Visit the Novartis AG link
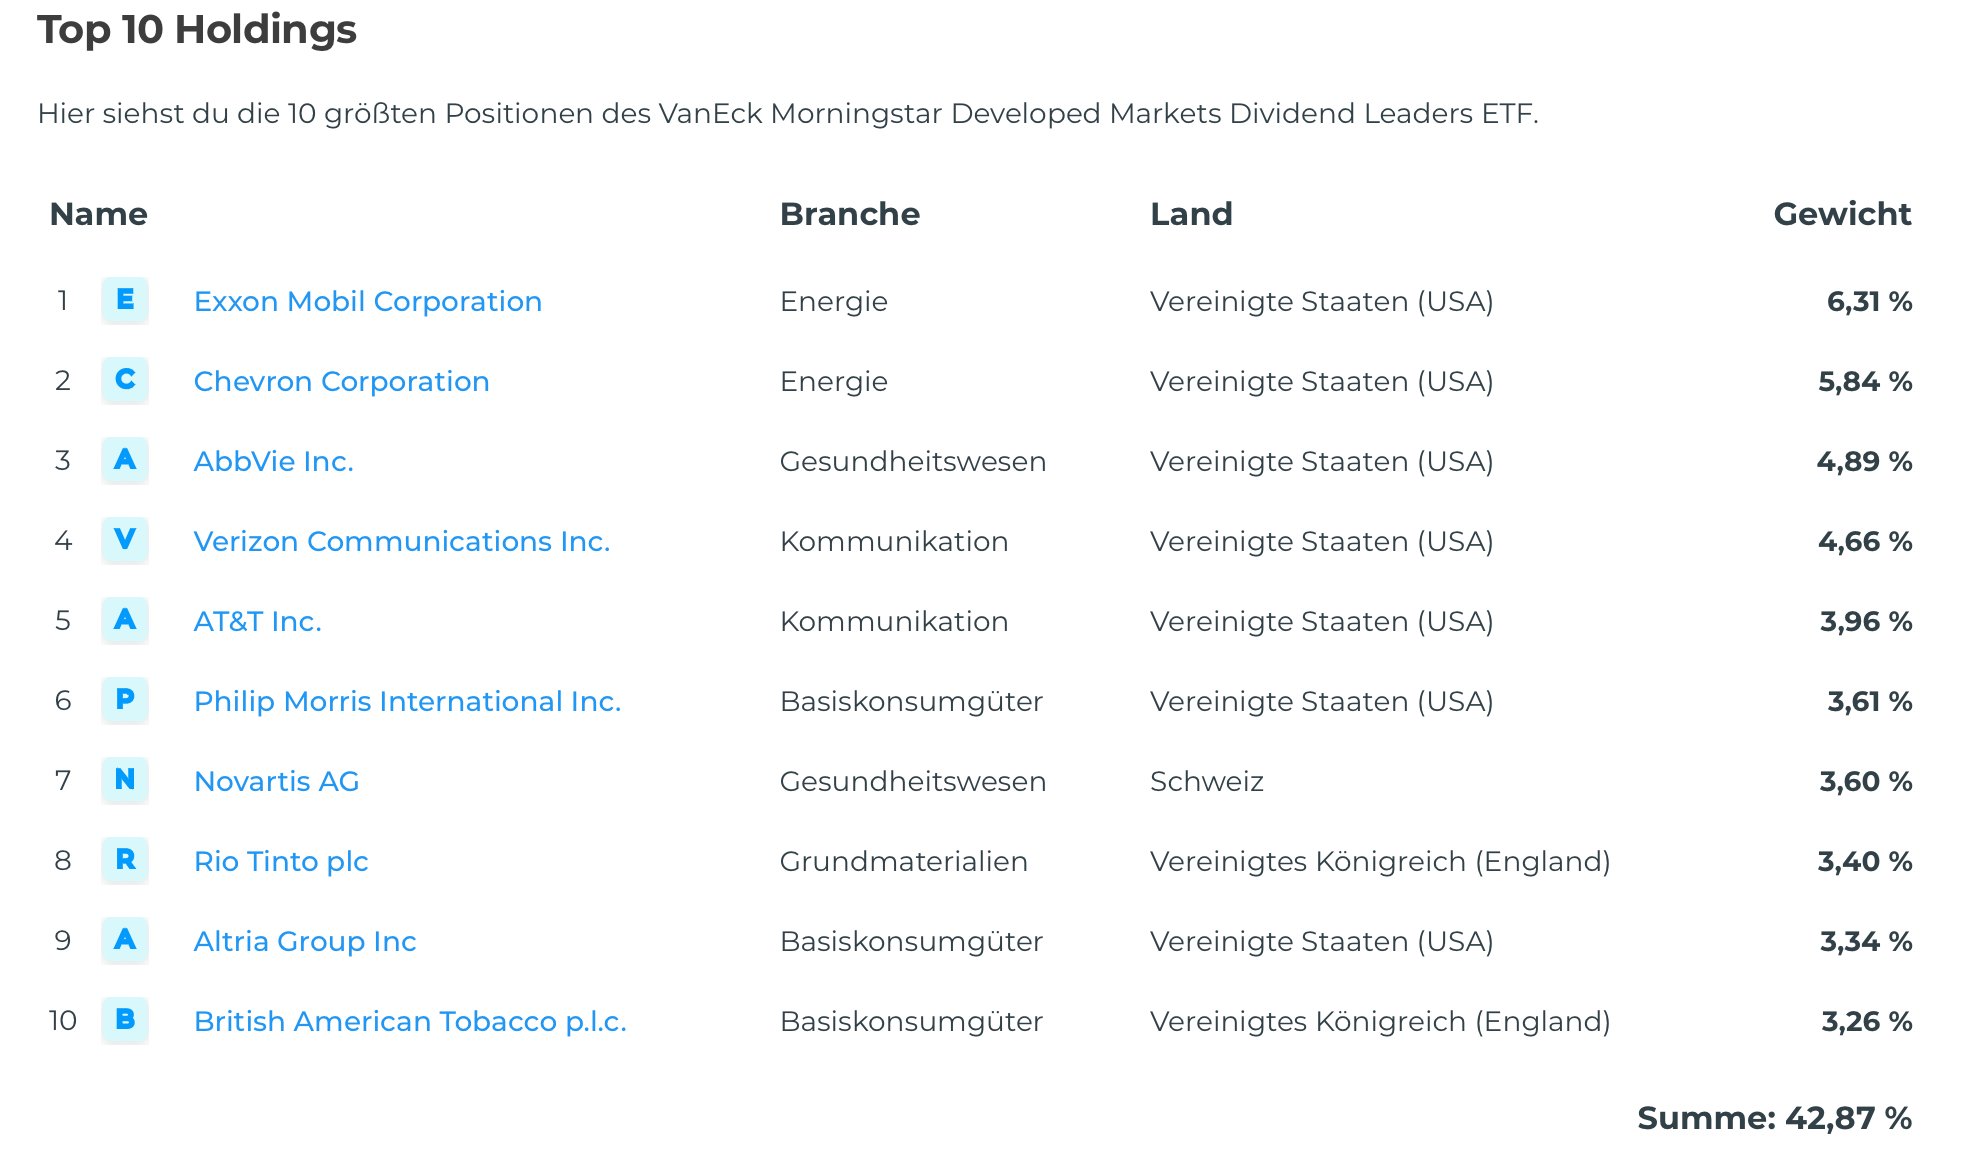 tap(276, 781)
